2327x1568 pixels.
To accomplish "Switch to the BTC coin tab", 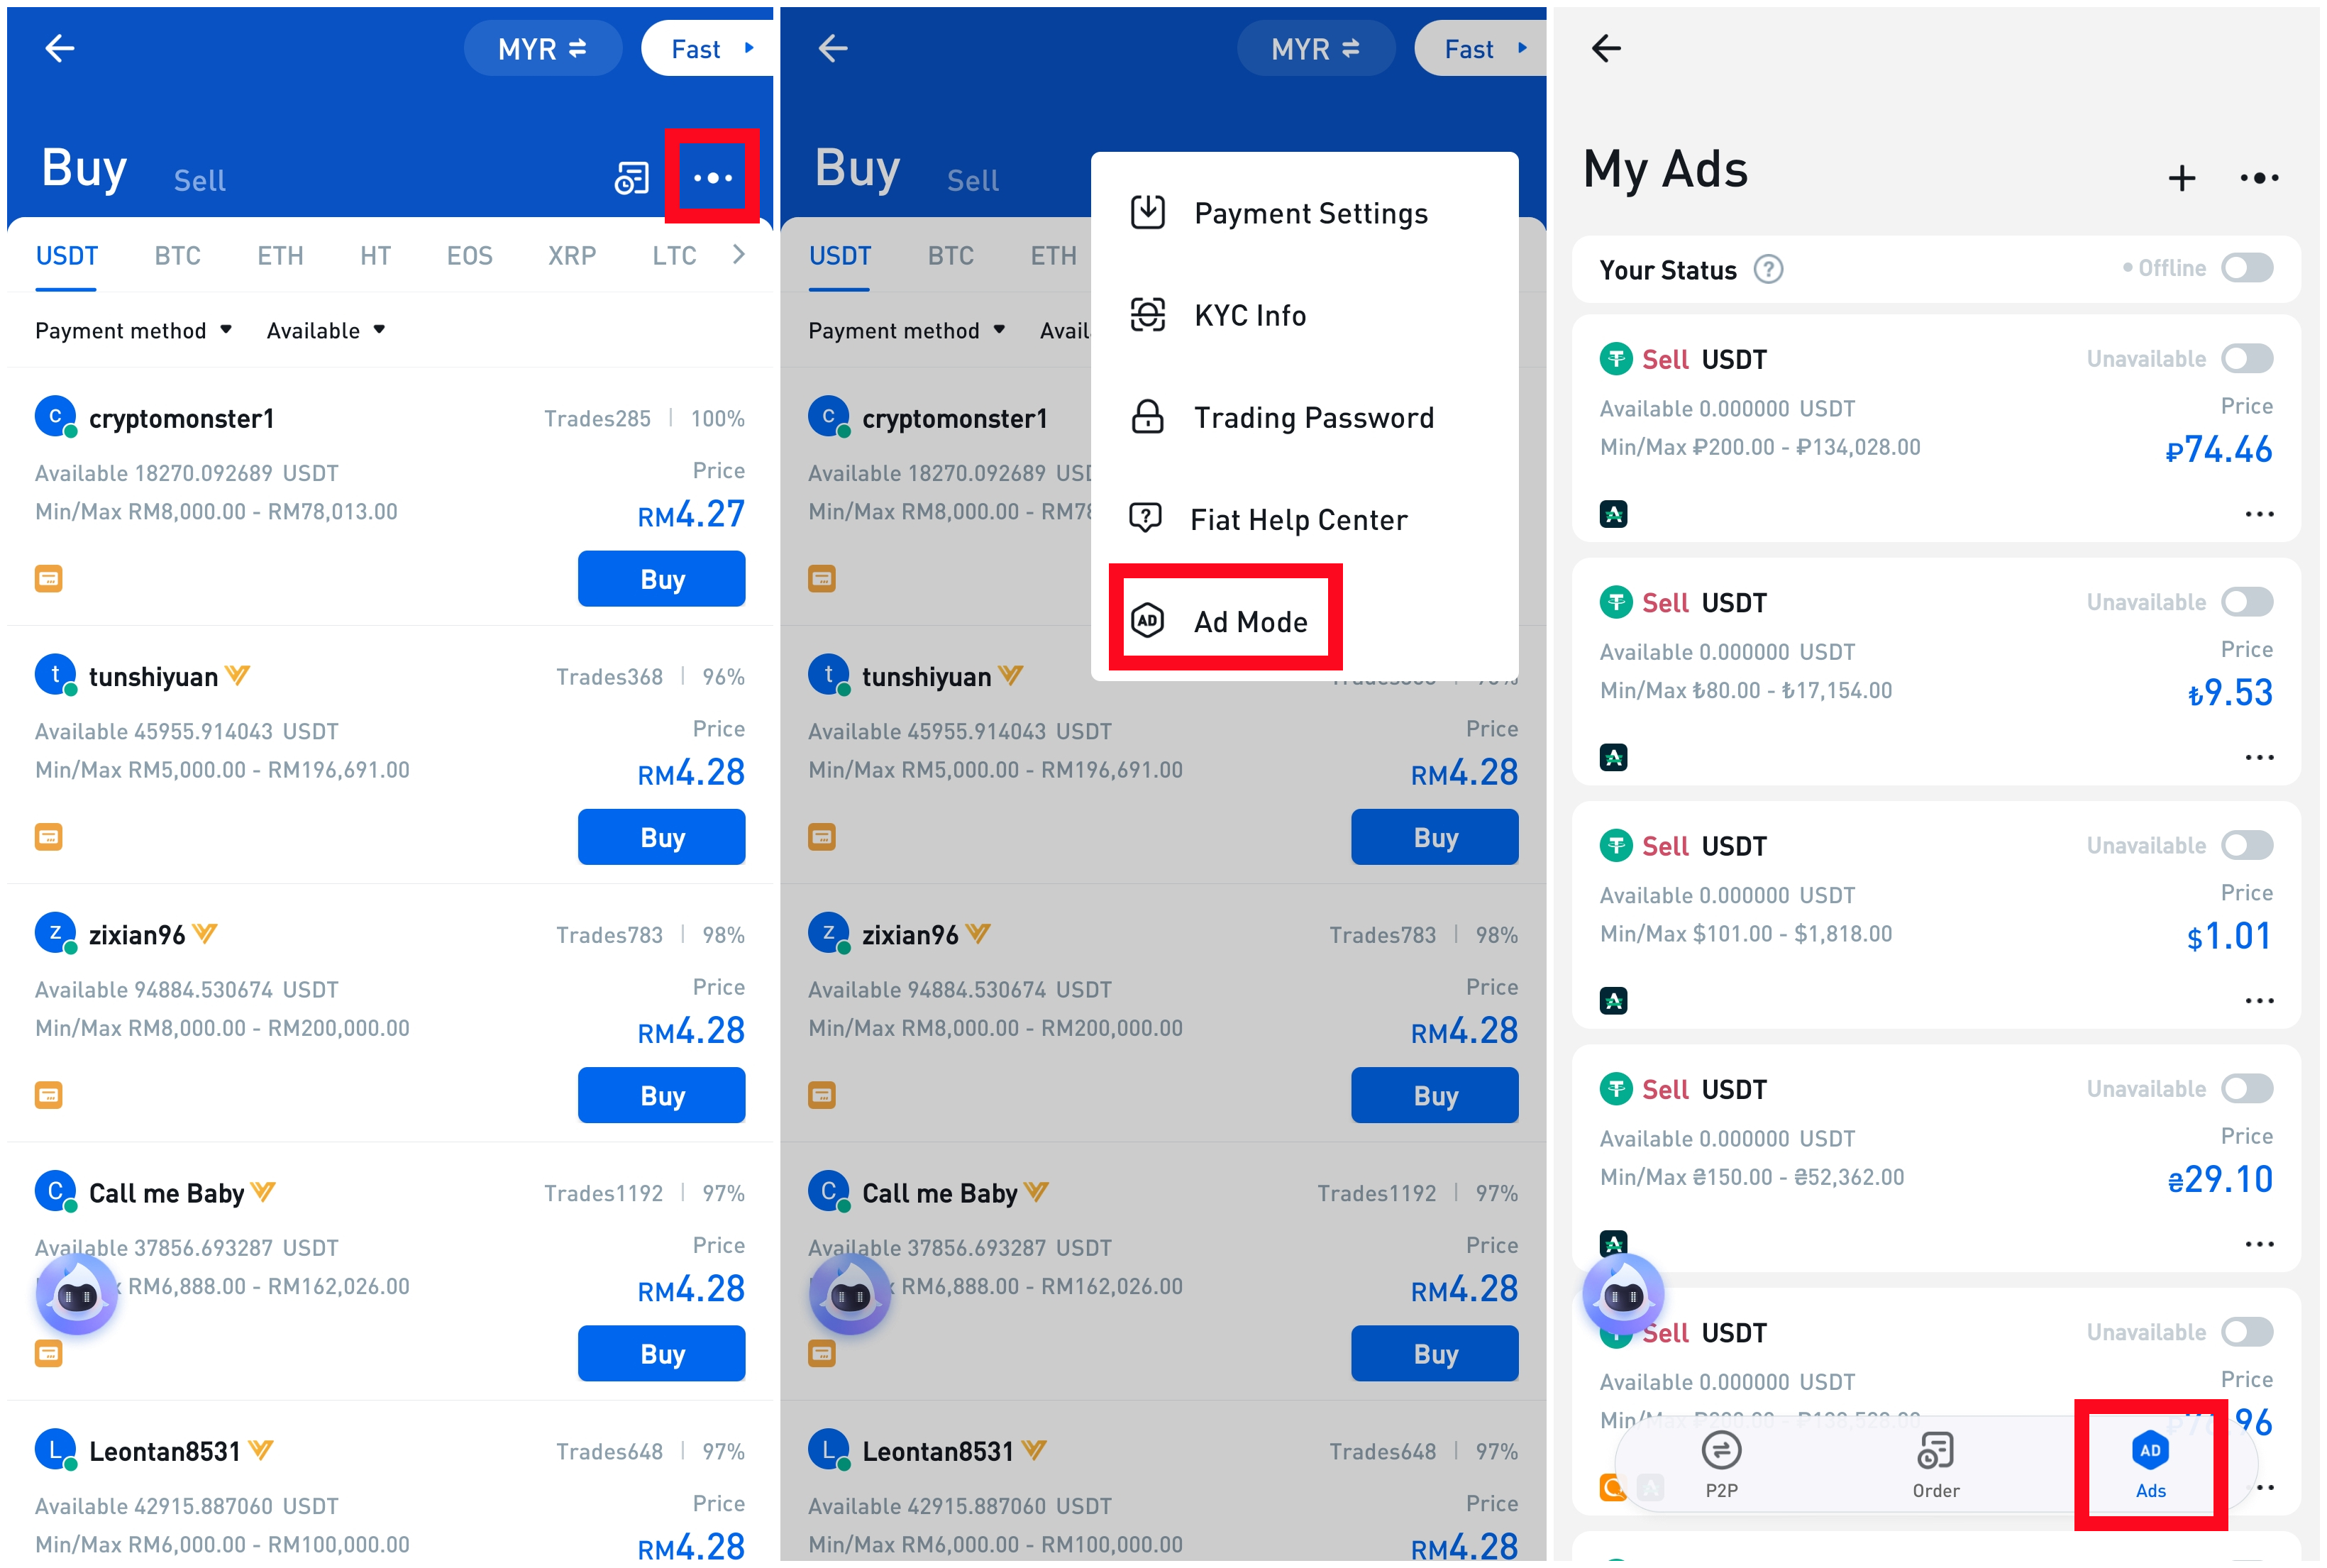I will coord(177,256).
